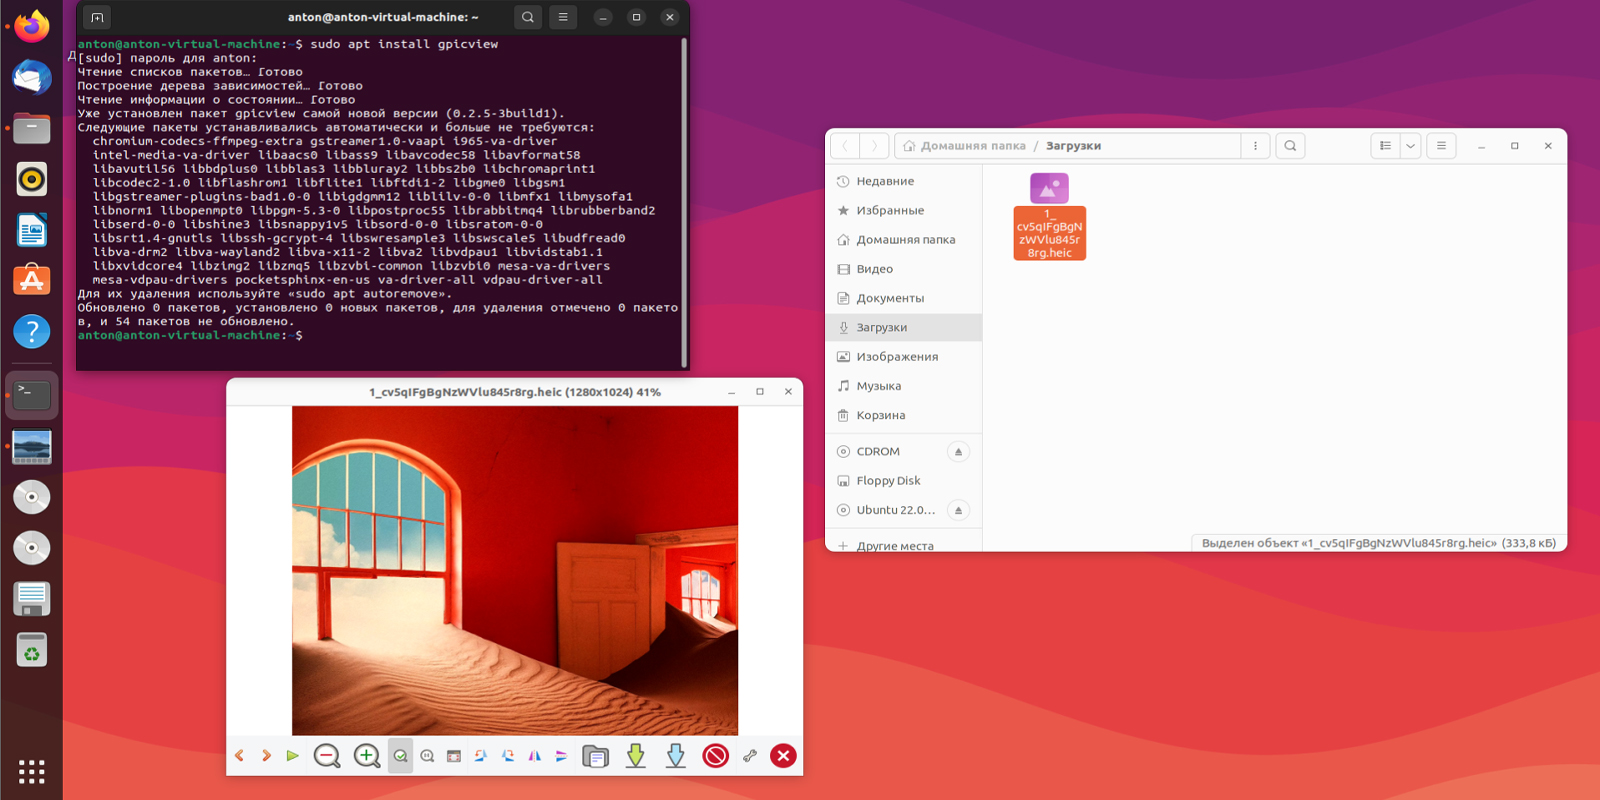Start the slideshow with the green play arrow
1600x800 pixels.
[292, 756]
